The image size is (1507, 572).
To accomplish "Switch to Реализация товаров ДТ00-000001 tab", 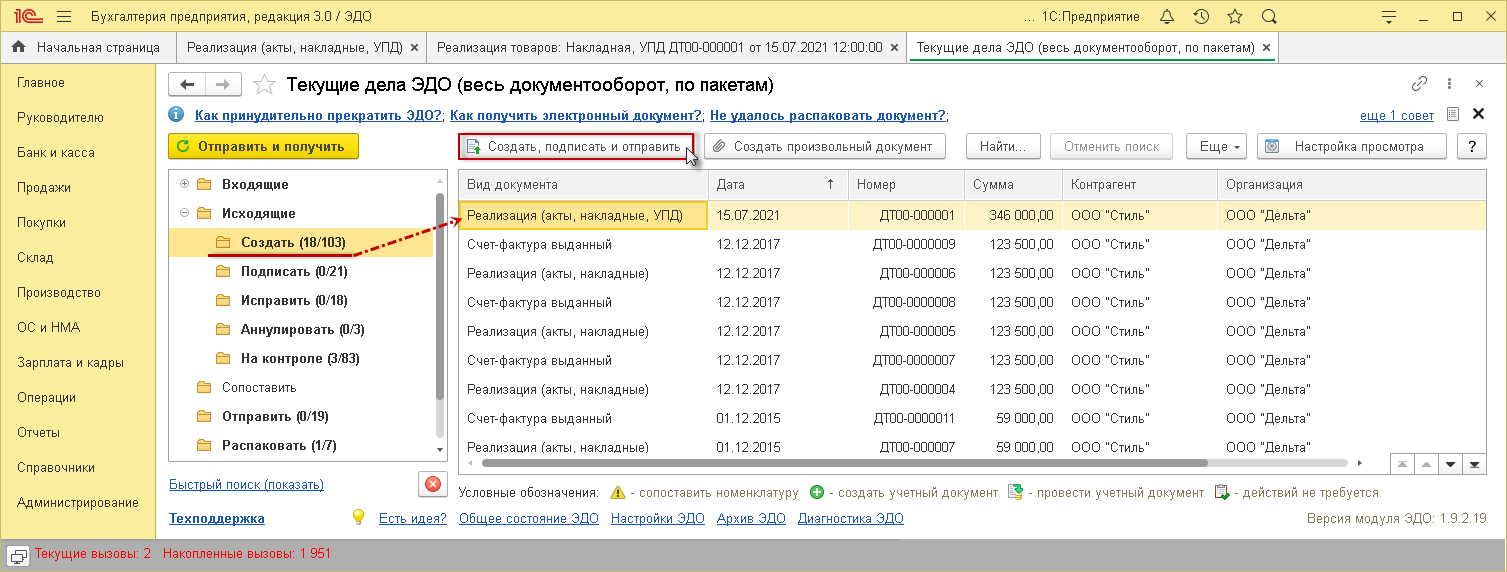I will (x=665, y=47).
